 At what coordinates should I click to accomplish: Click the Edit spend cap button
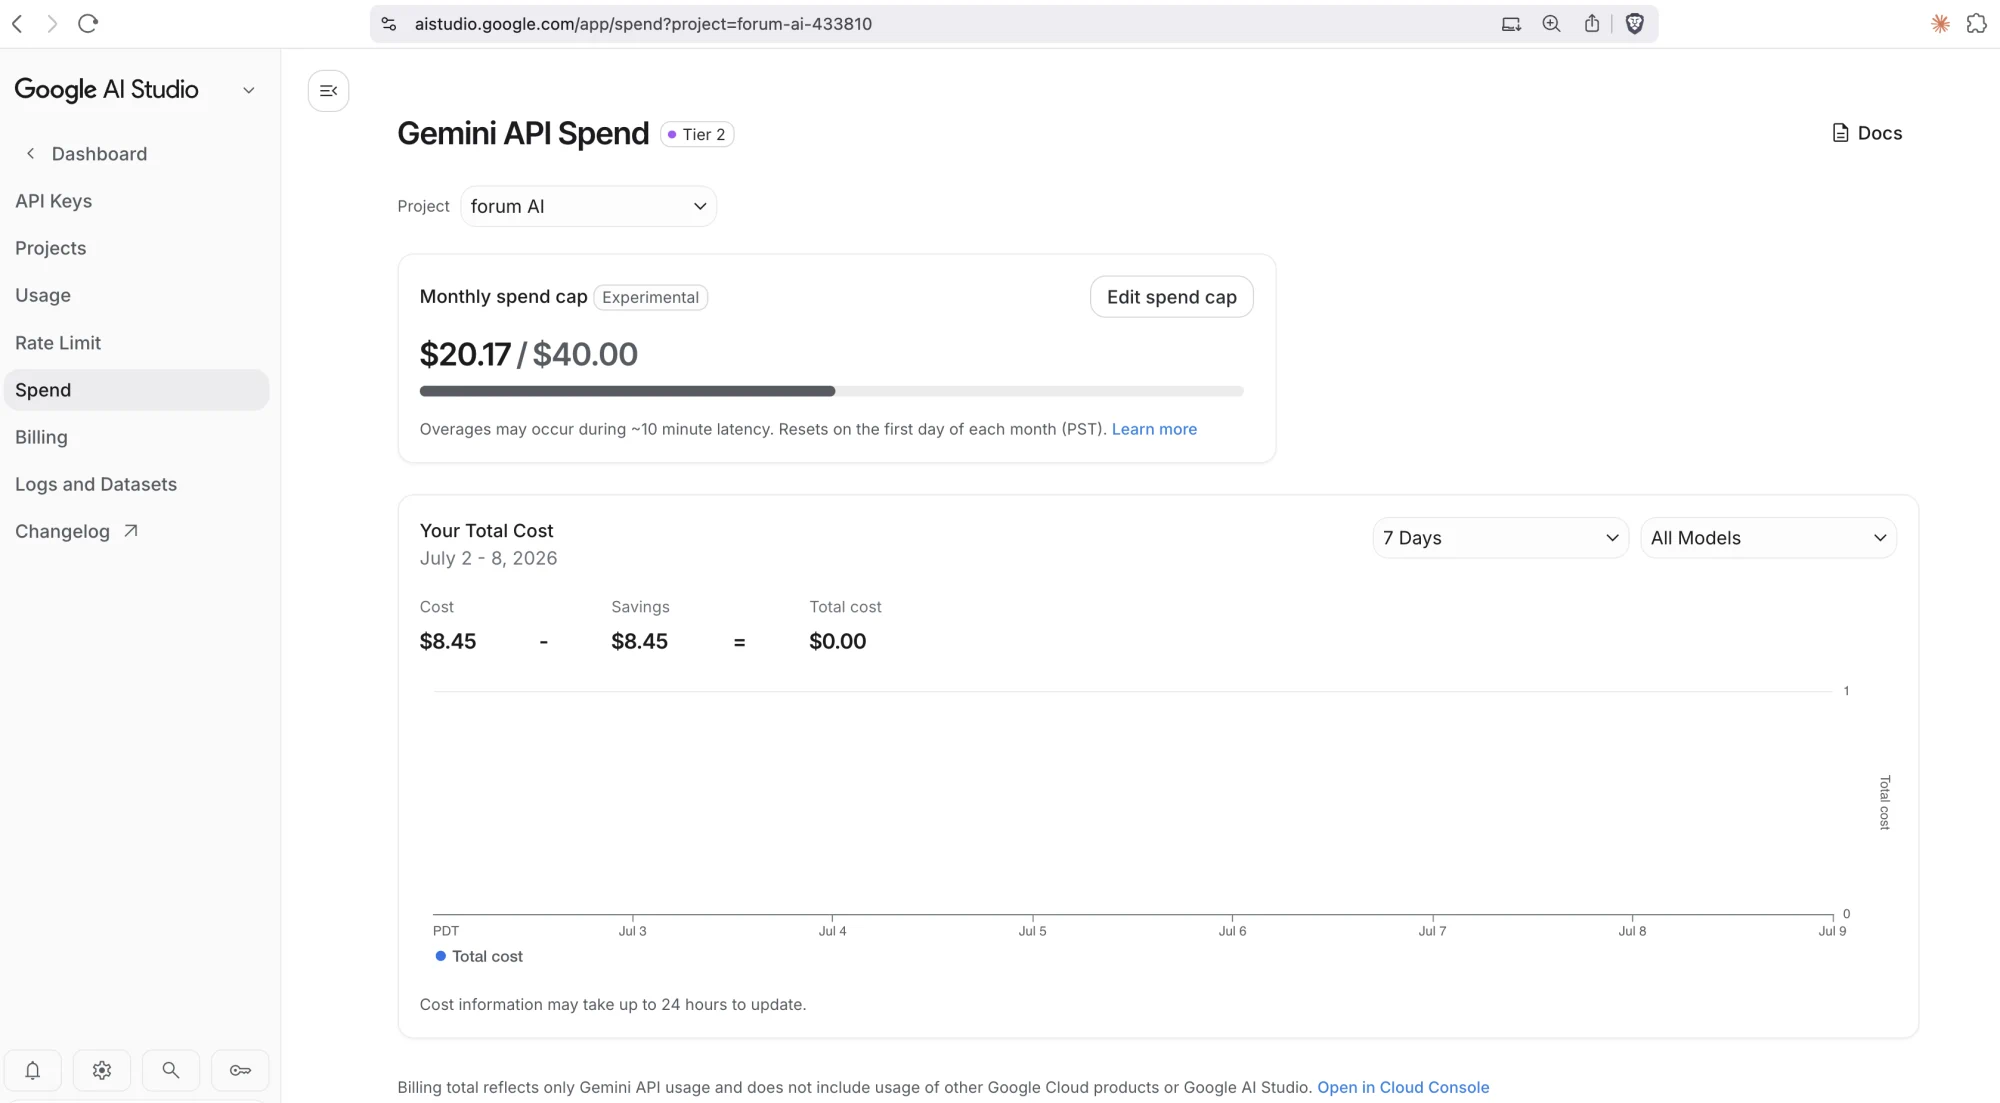pos(1171,297)
